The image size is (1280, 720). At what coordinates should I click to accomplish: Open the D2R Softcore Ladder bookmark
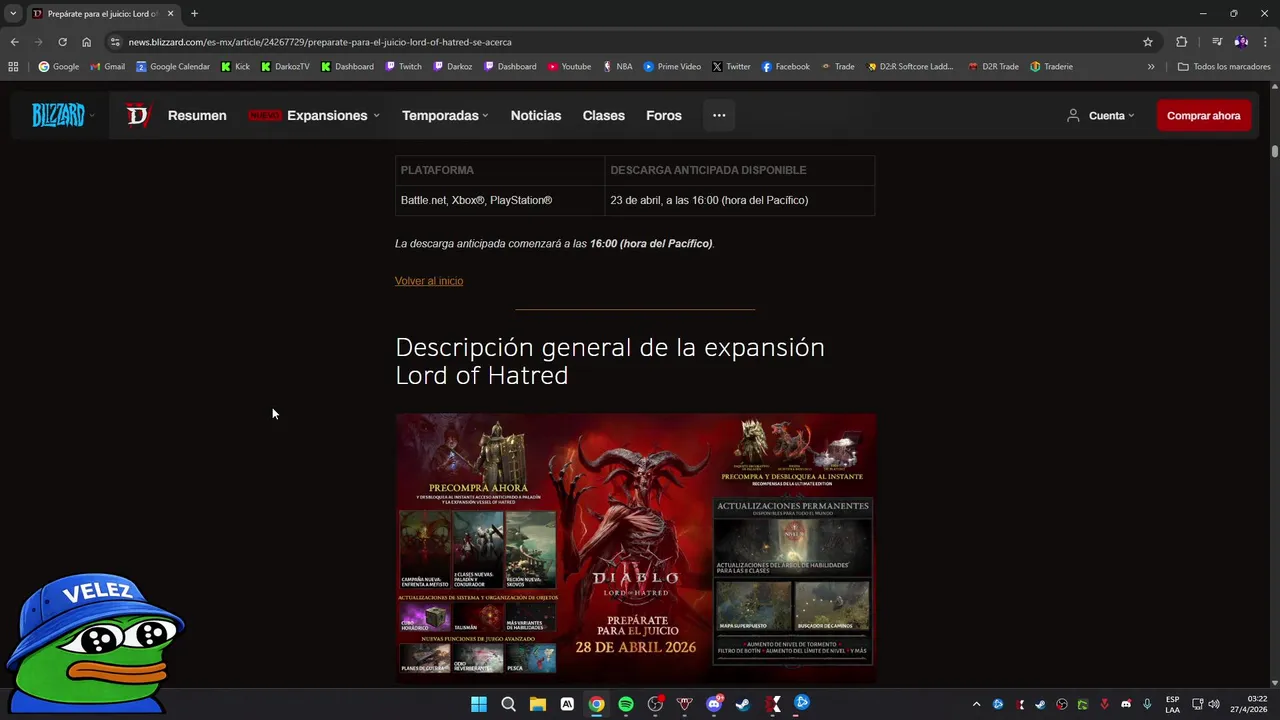[x=911, y=67]
